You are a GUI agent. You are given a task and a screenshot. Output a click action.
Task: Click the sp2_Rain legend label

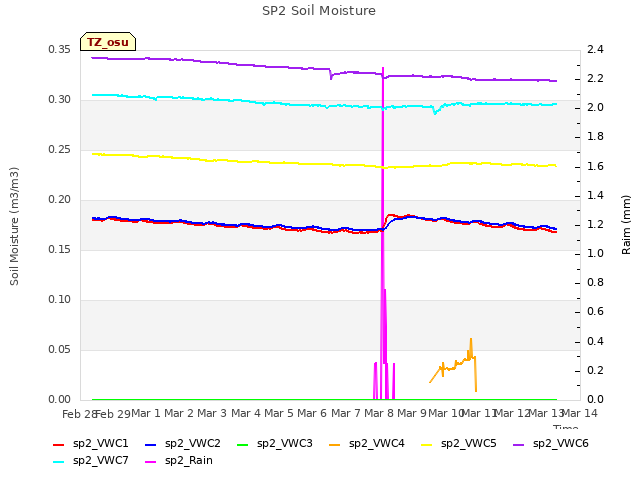tap(189, 460)
